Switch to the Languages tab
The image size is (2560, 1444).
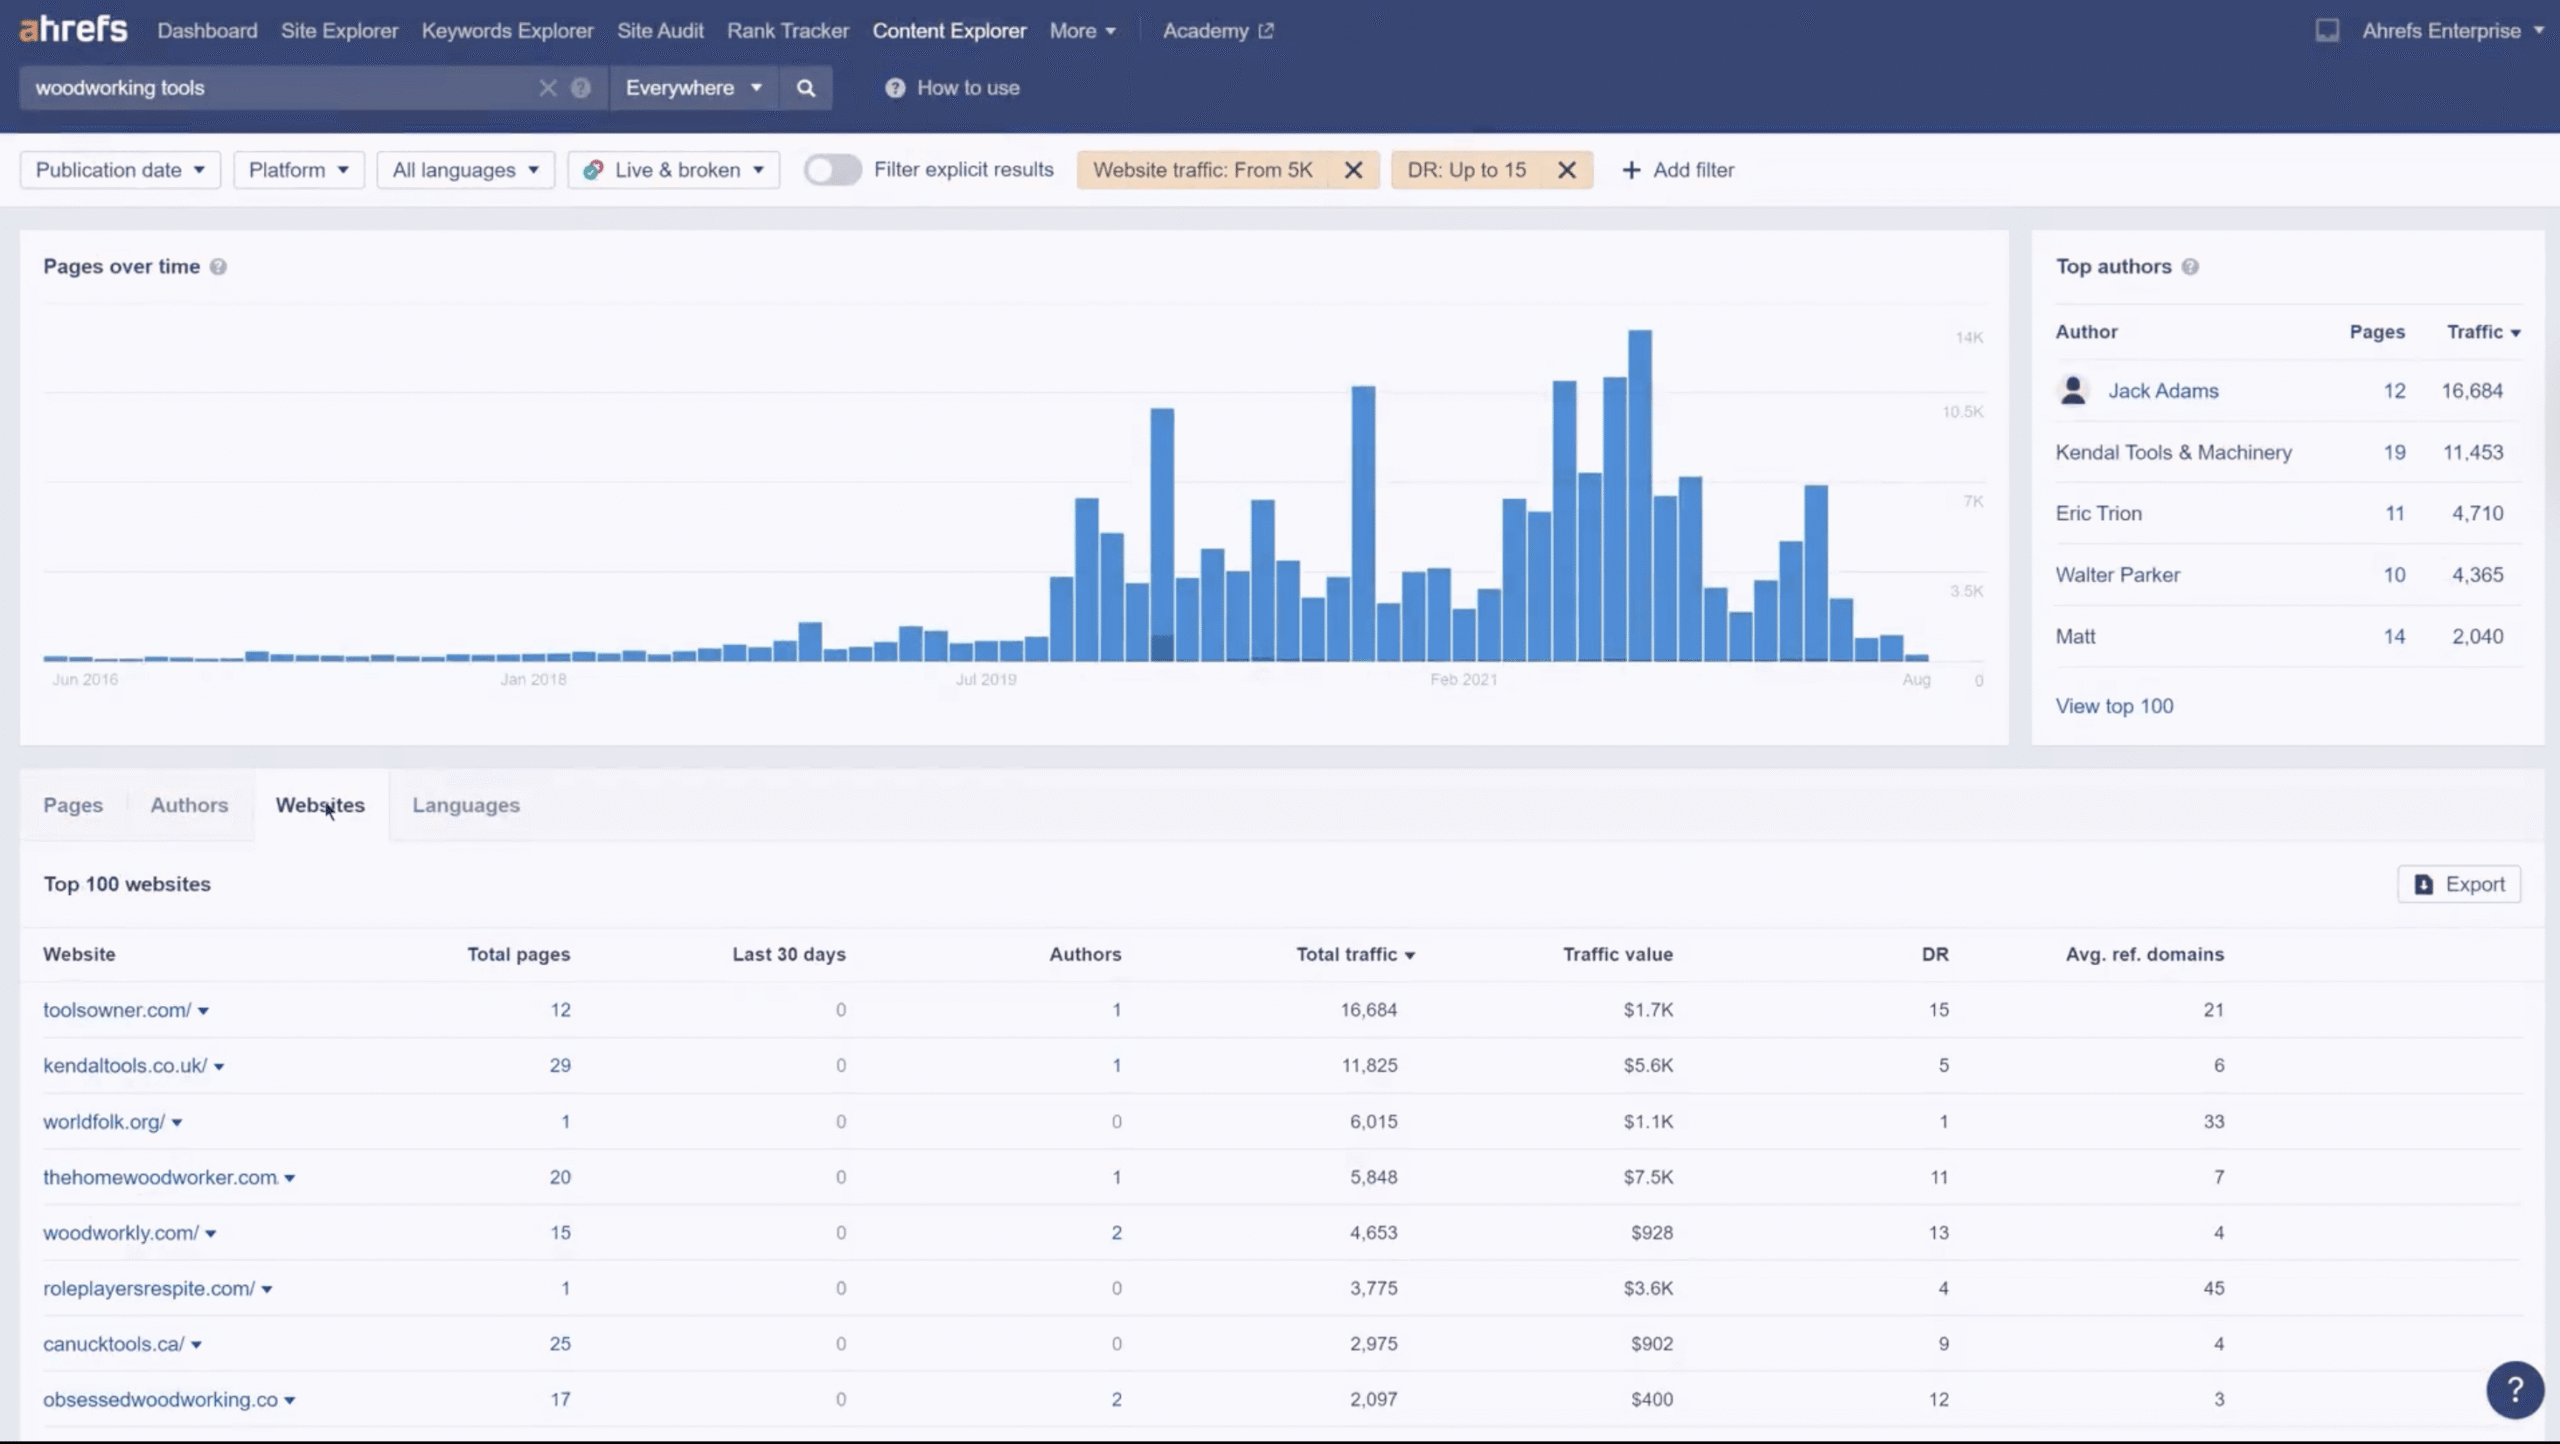(466, 805)
